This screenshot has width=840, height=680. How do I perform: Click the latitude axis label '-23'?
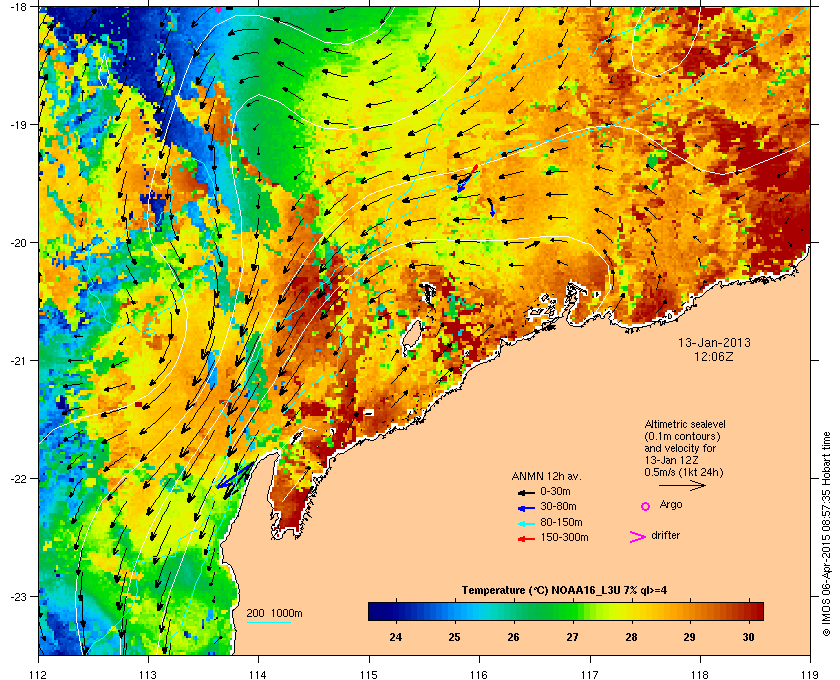[18, 596]
